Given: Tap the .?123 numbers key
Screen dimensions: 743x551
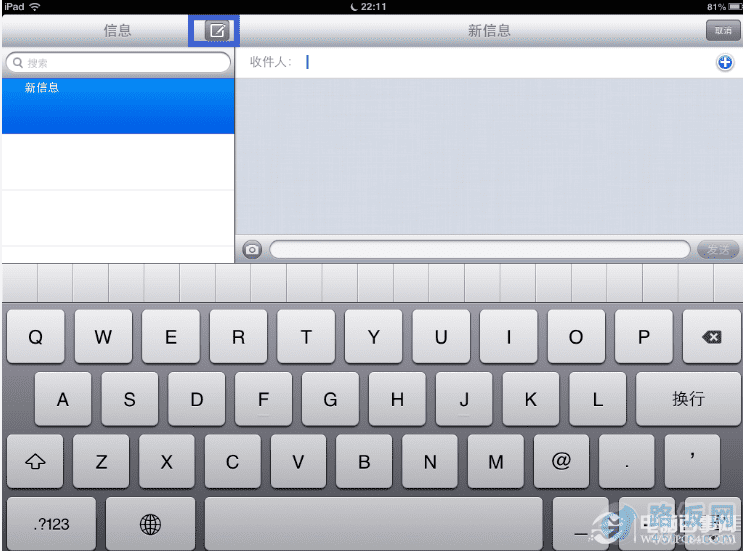Looking at the screenshot, I should 51,524.
